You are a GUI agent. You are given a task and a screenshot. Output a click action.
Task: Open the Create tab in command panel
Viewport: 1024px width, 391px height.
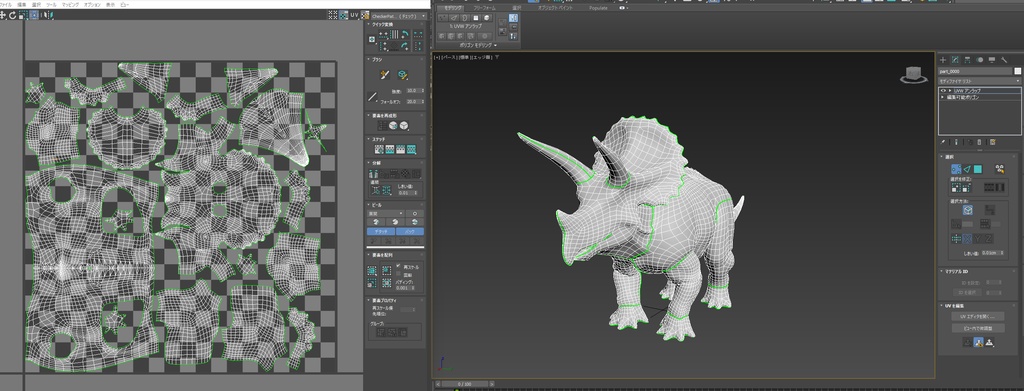[x=943, y=59]
